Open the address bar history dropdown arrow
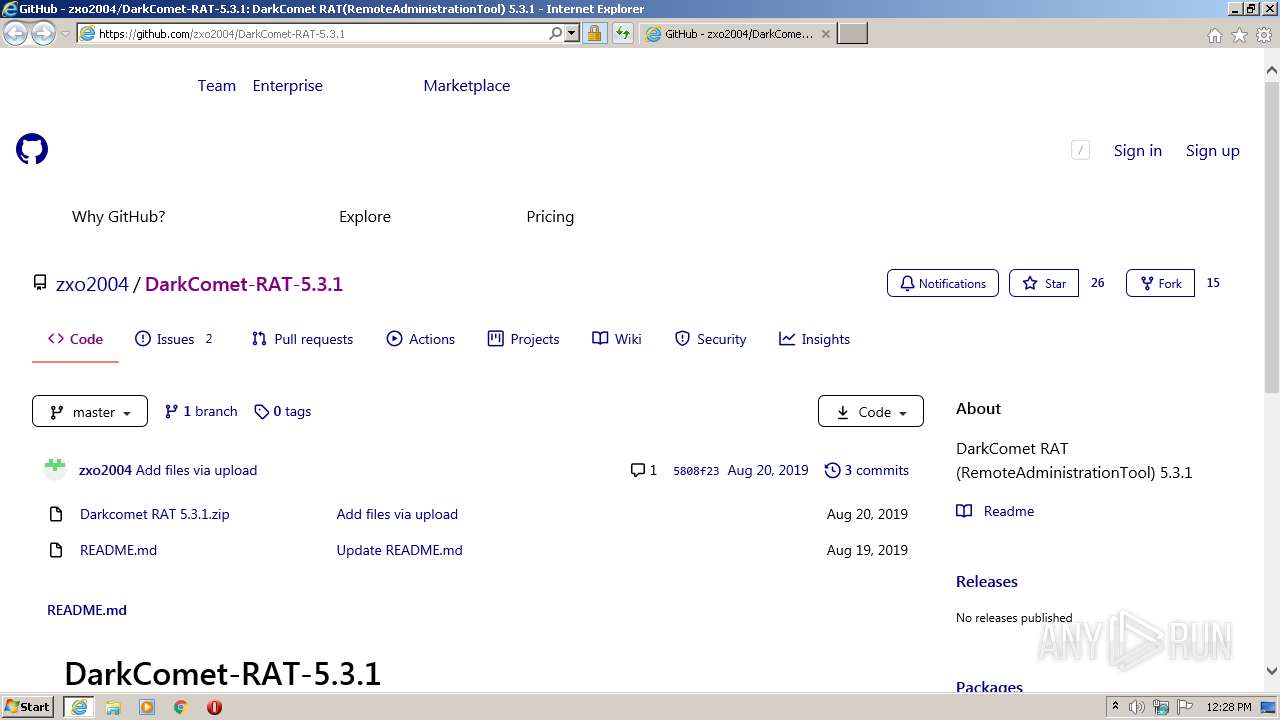 tap(572, 33)
